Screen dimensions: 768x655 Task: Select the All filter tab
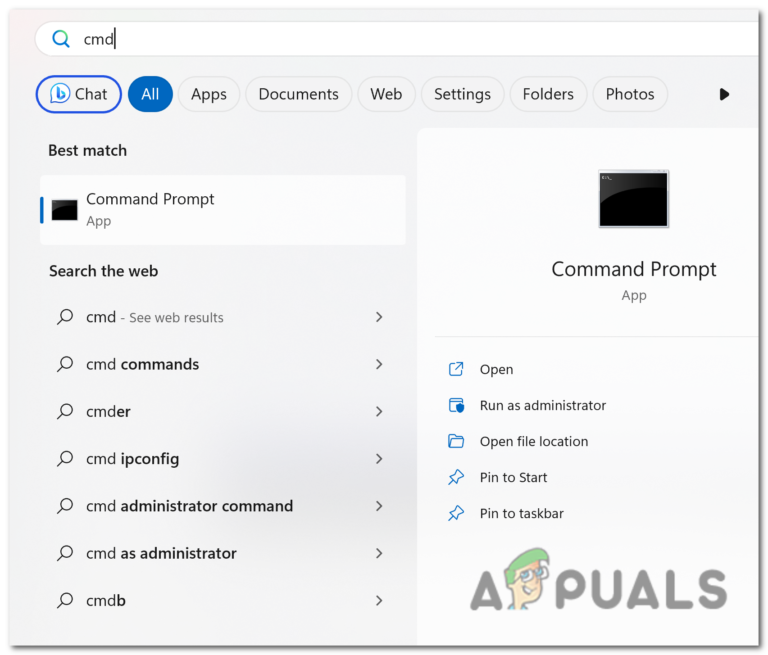click(x=150, y=94)
